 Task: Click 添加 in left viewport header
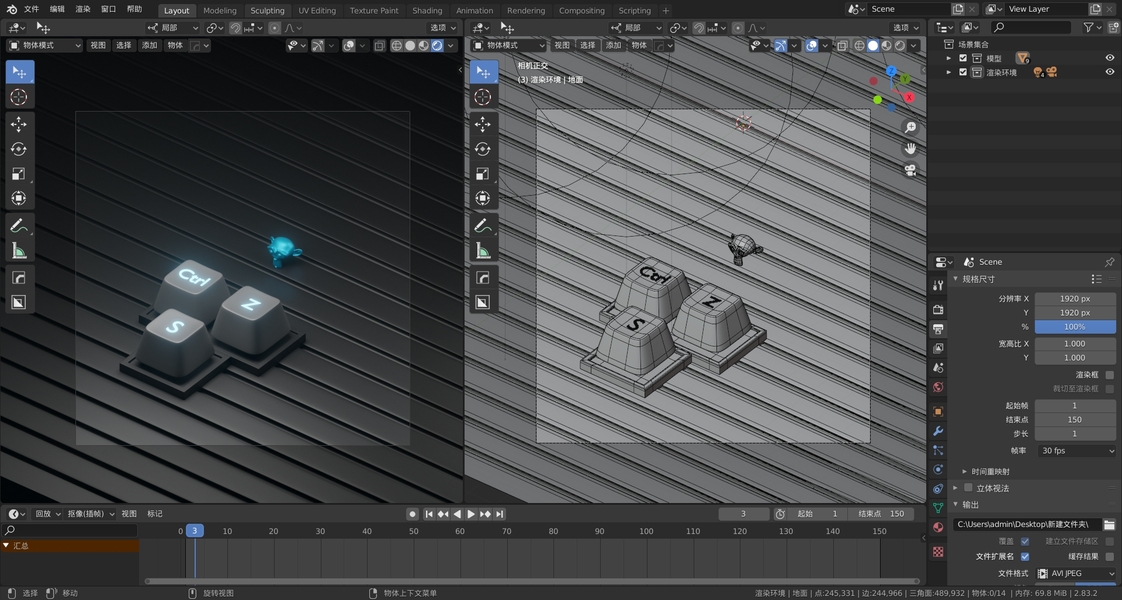(x=150, y=45)
